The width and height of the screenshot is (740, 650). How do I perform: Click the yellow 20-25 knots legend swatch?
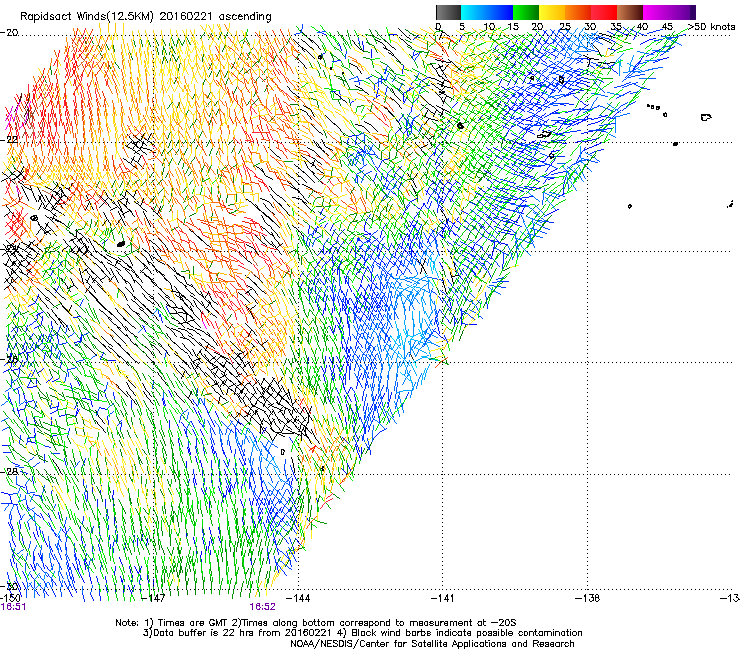tap(552, 12)
